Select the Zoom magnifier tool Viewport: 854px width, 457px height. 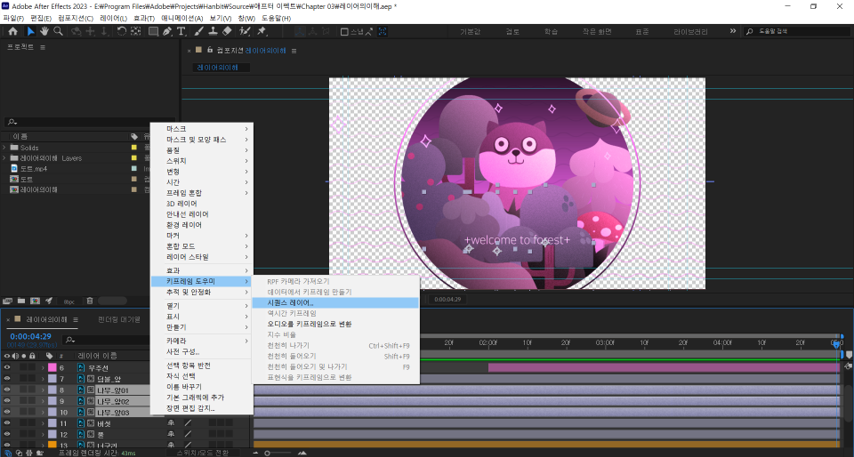point(58,32)
